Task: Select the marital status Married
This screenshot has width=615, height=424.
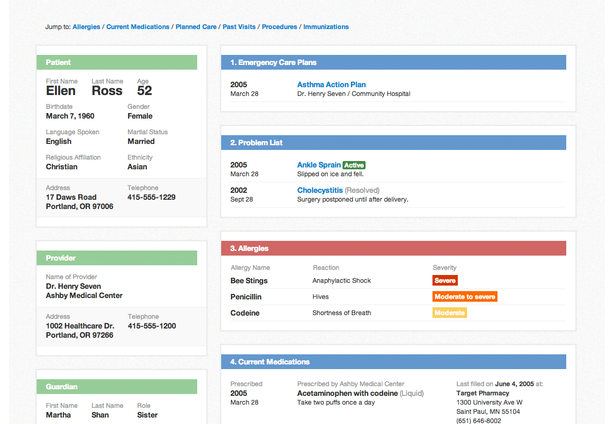Action: (141, 142)
